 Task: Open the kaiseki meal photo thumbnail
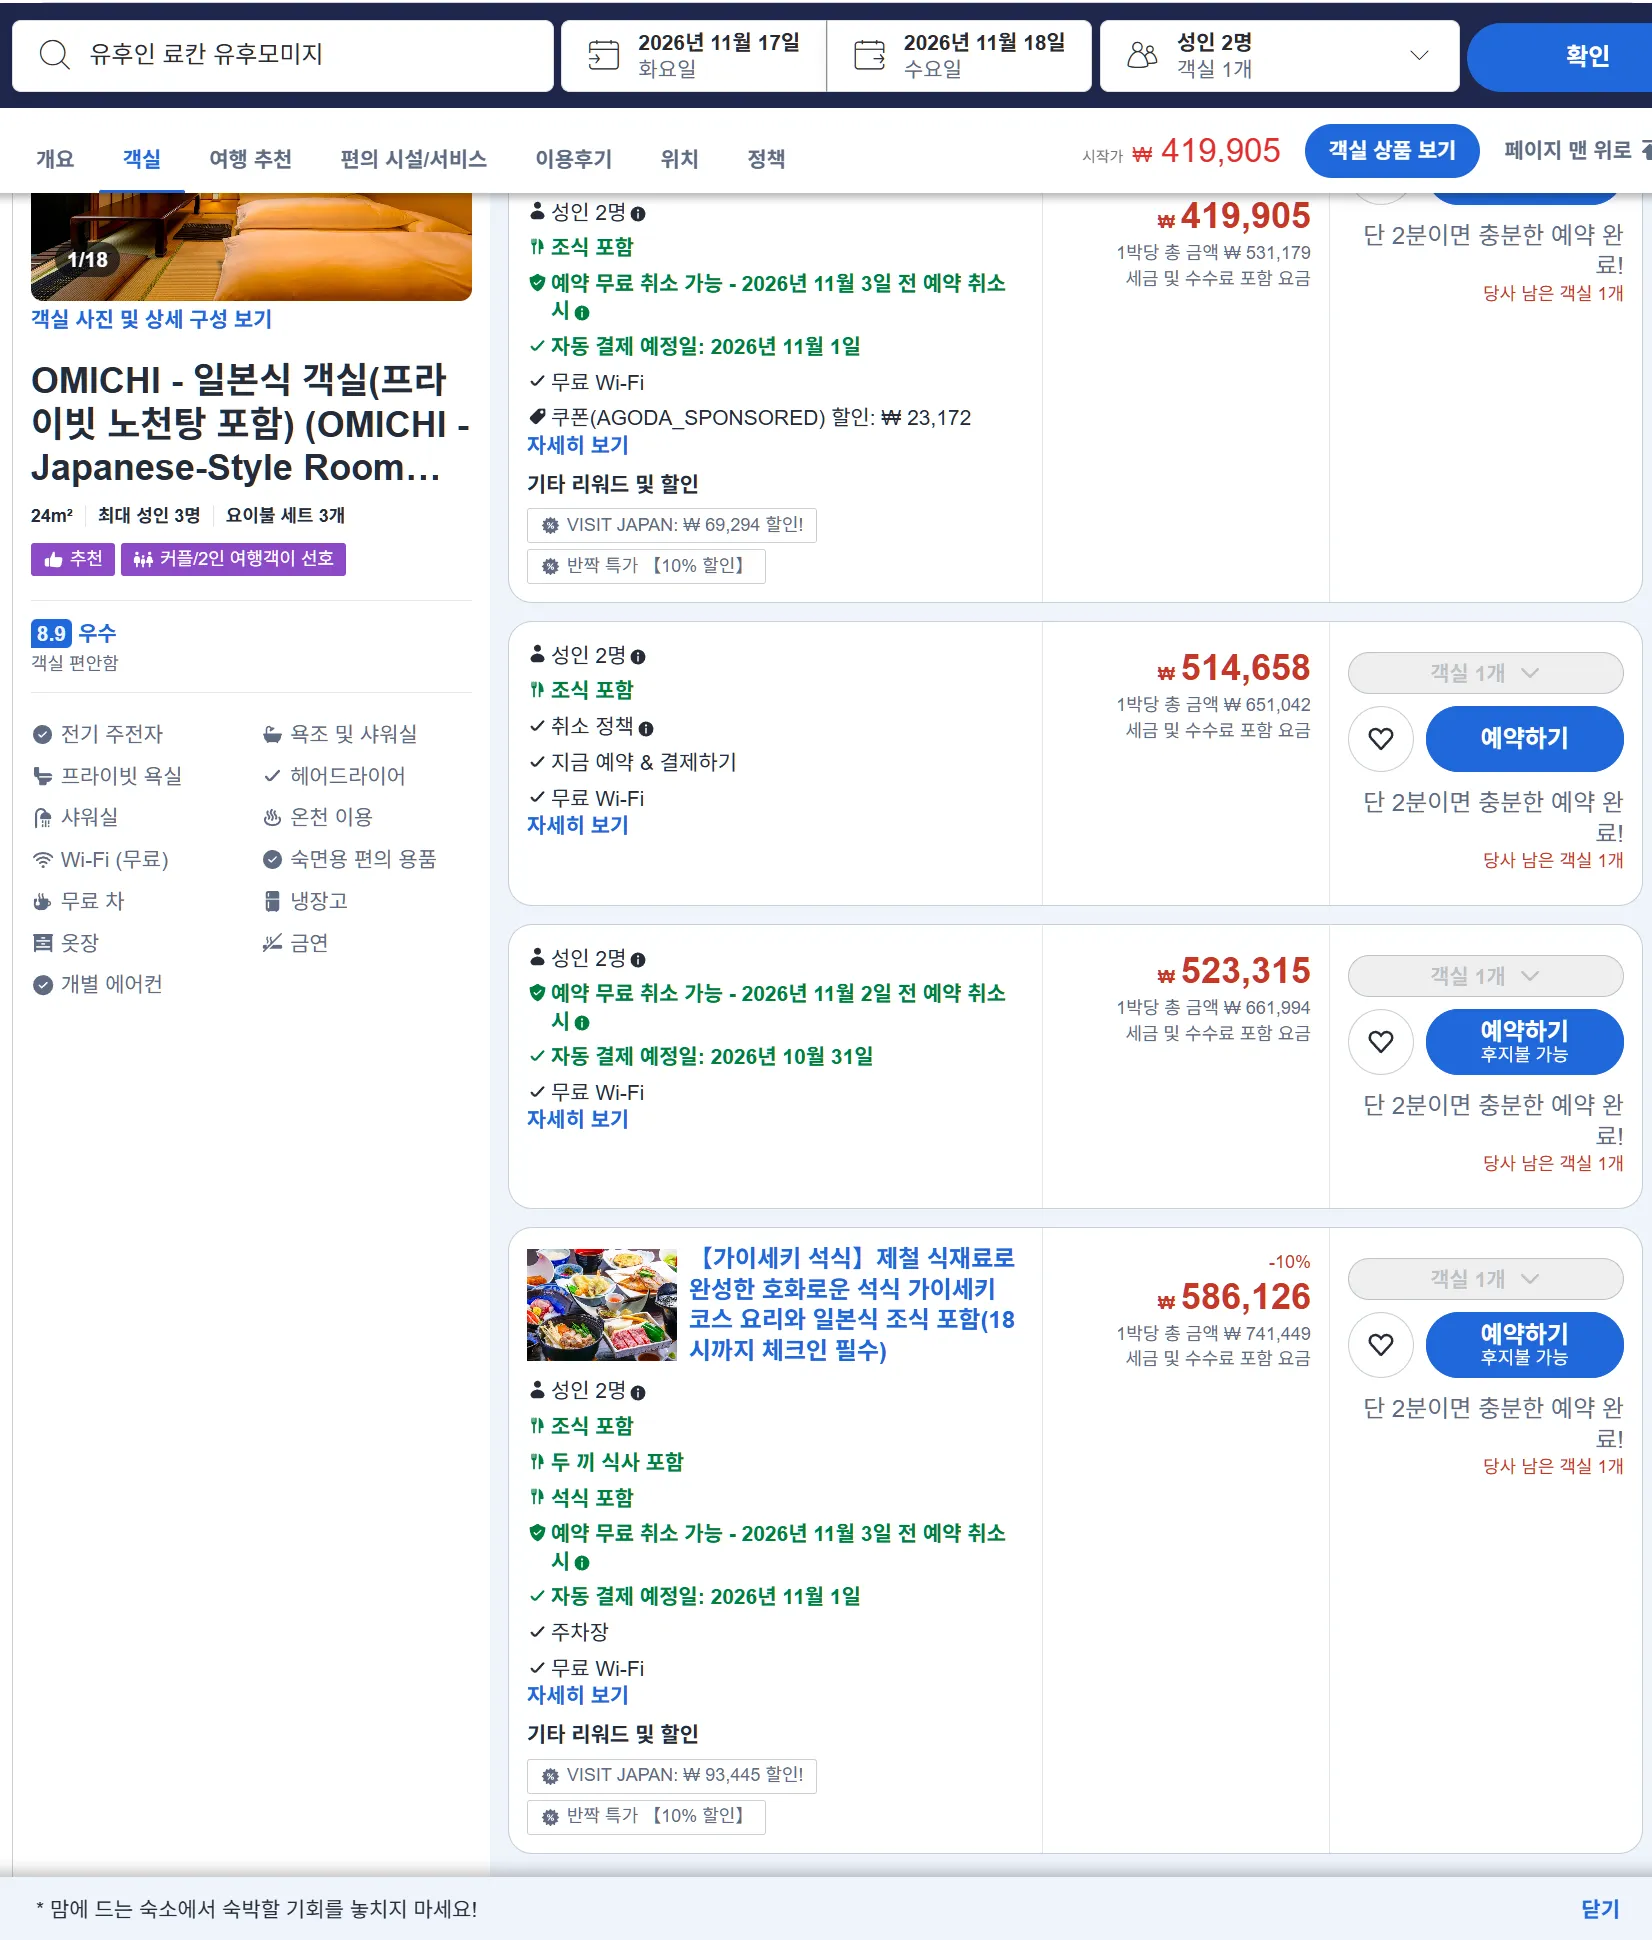[602, 1305]
